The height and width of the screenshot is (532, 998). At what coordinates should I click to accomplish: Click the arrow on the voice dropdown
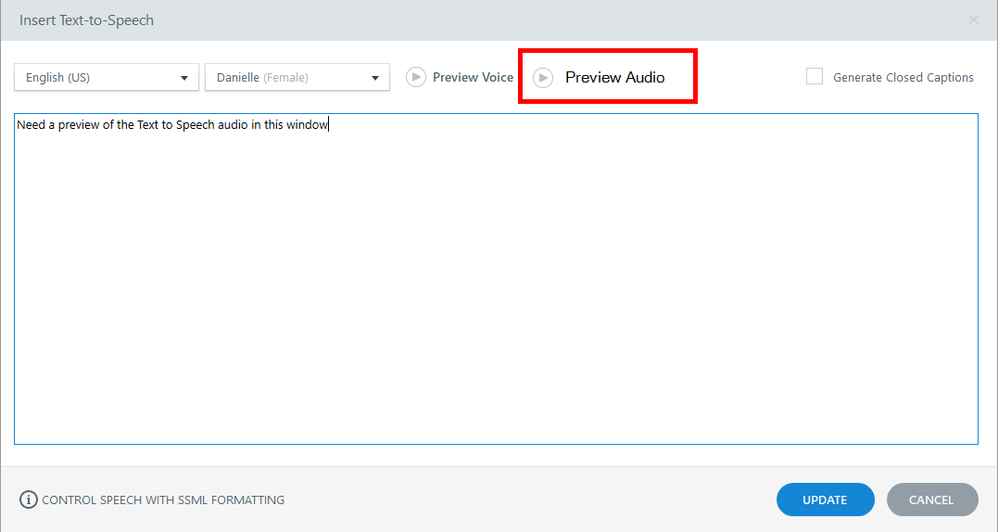[x=375, y=78]
